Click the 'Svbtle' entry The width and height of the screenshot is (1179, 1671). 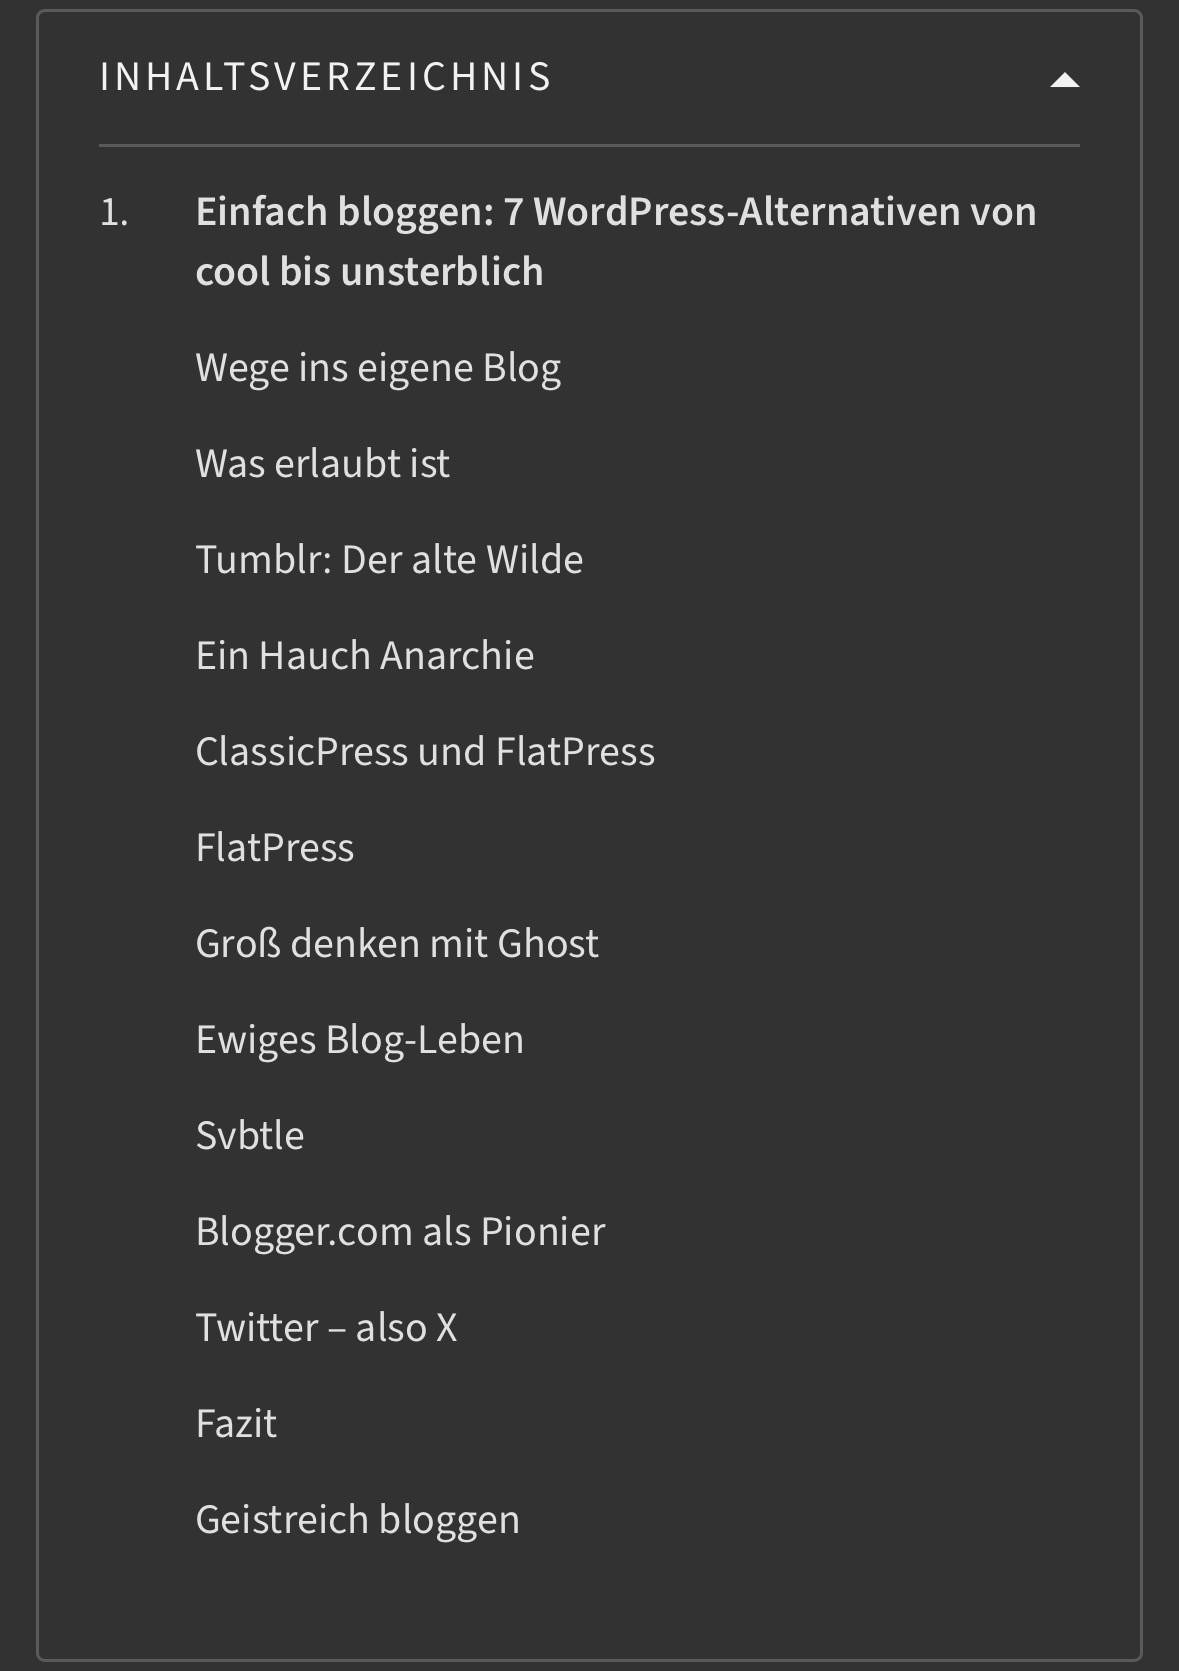point(250,1136)
